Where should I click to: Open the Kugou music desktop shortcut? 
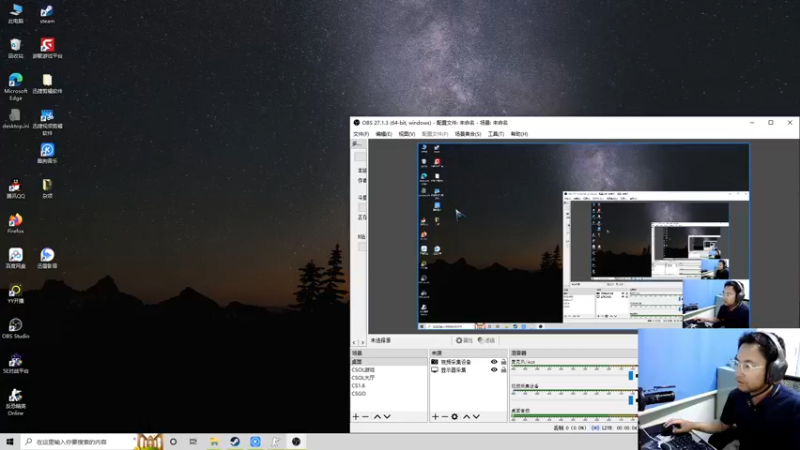(47, 153)
